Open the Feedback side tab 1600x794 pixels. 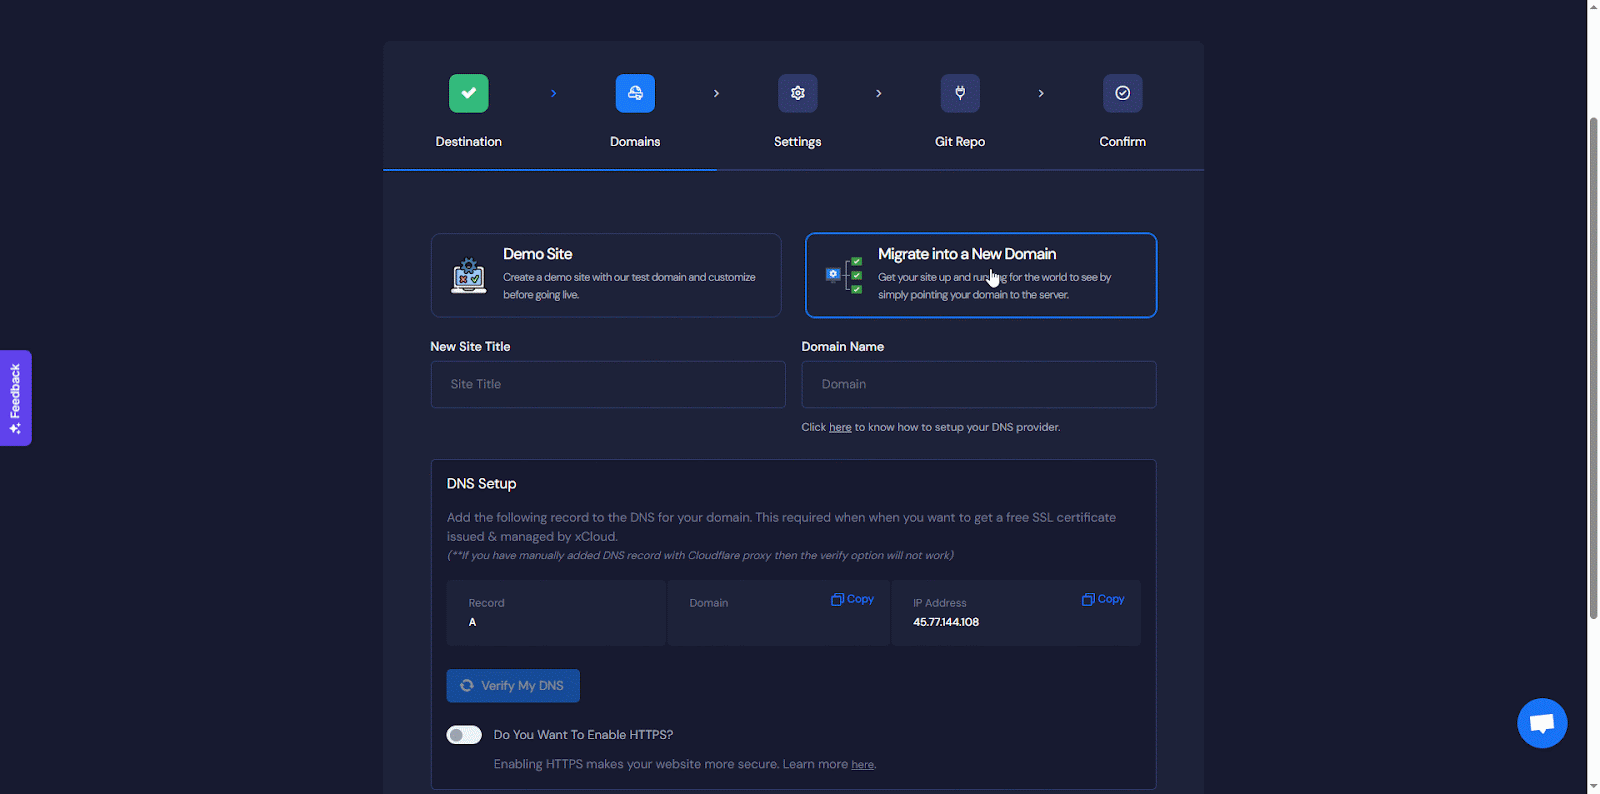pyautogui.click(x=16, y=398)
